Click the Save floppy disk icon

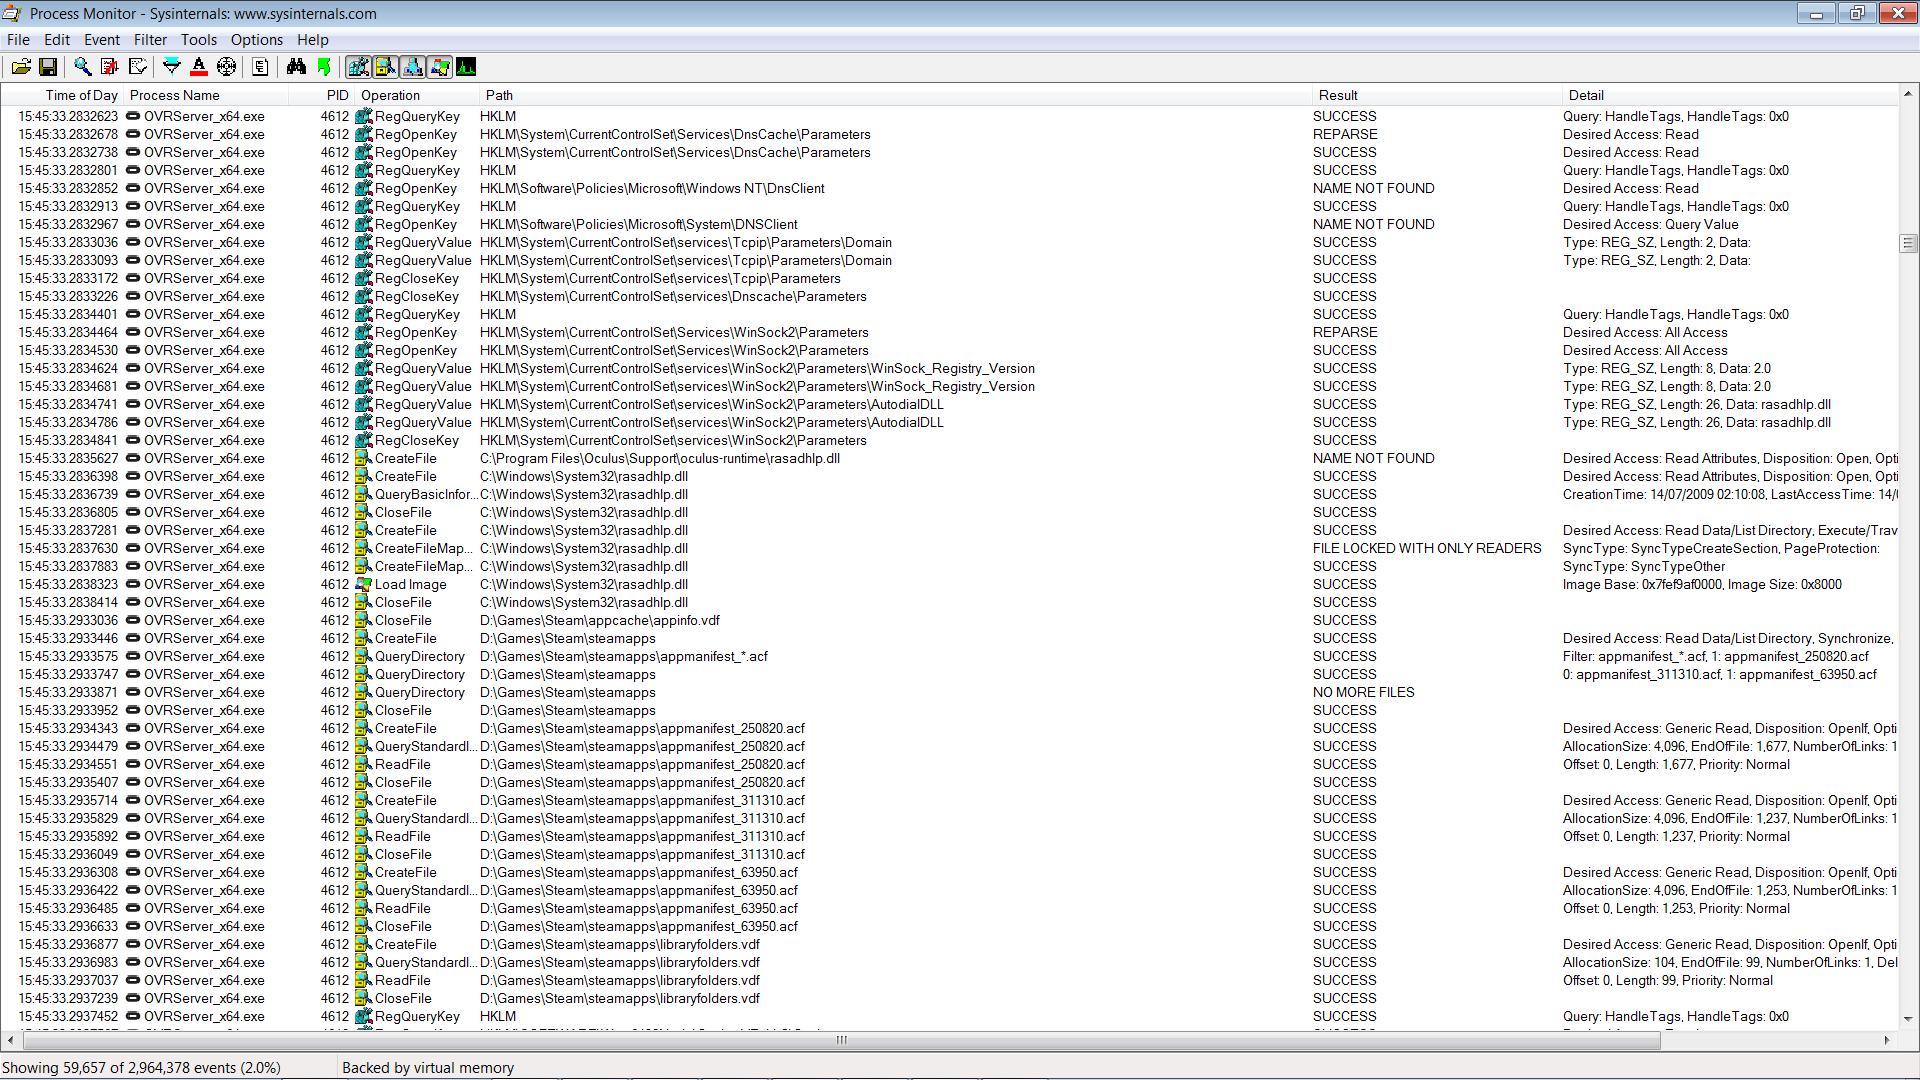(x=47, y=67)
